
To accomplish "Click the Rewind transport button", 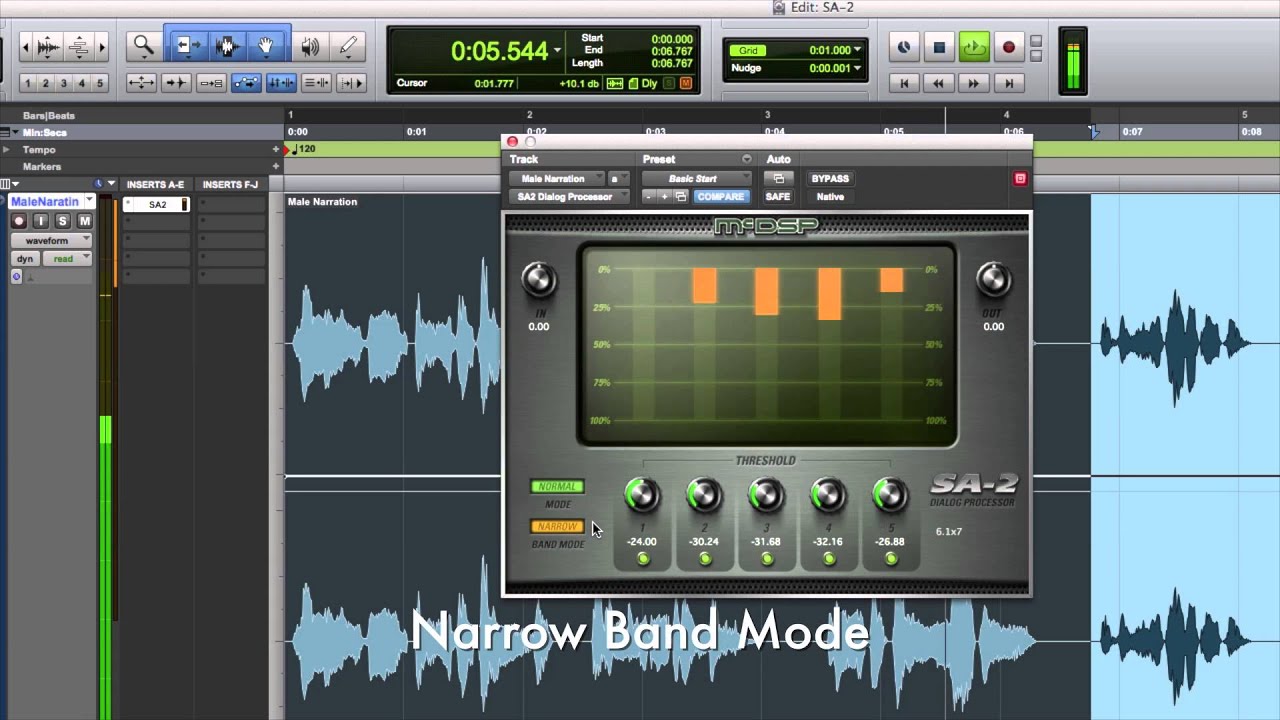I will 938,84.
